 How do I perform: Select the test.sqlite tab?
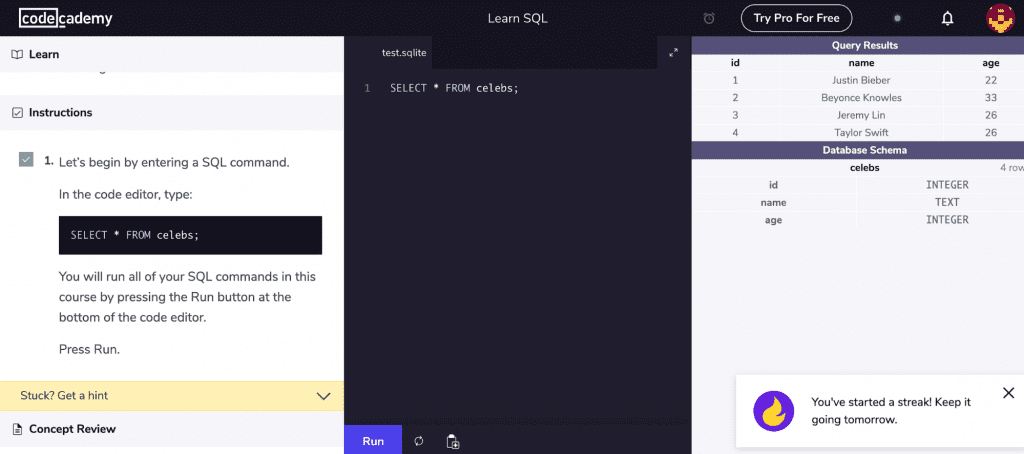(x=404, y=53)
